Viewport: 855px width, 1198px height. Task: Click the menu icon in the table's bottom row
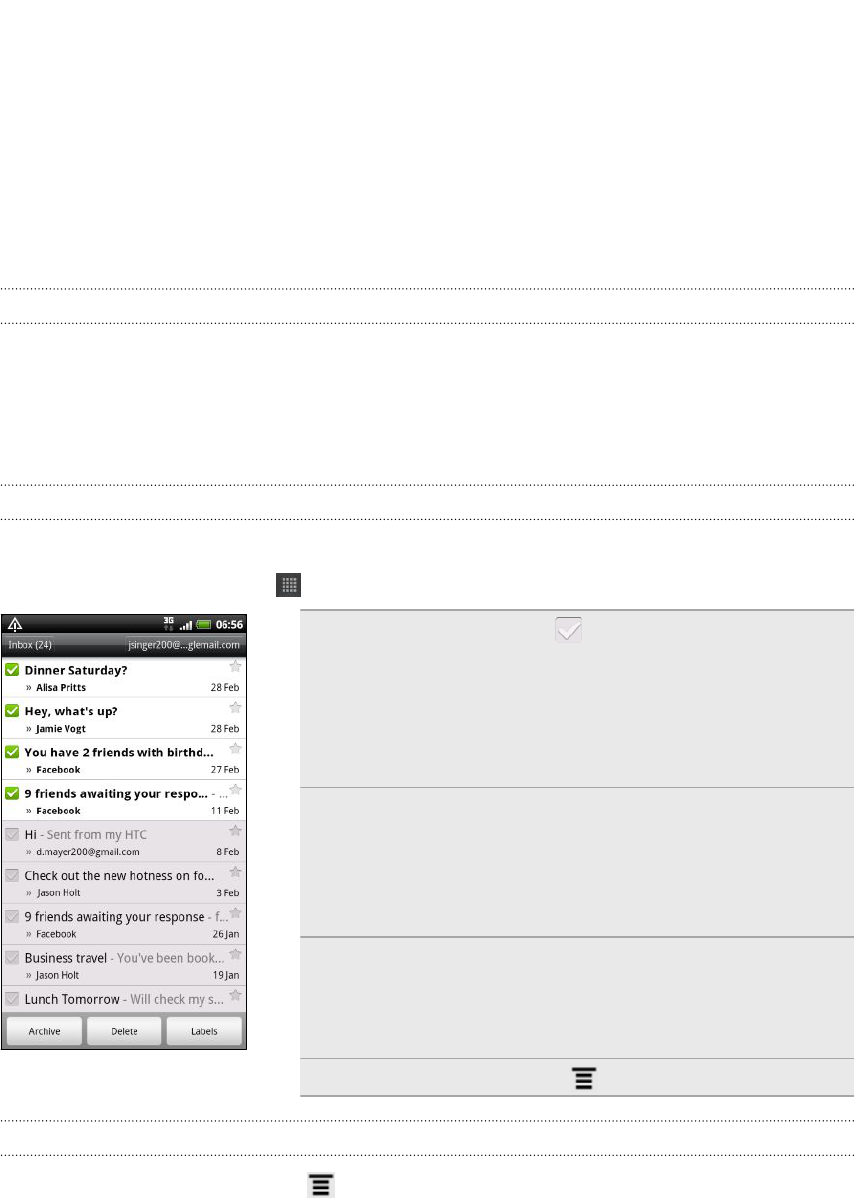[x=584, y=1078]
